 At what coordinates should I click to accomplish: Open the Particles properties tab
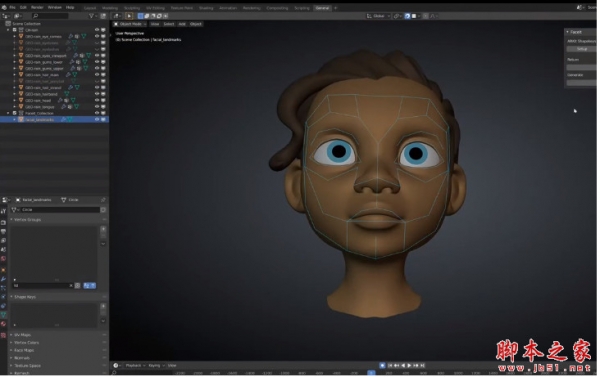pos(3,288)
